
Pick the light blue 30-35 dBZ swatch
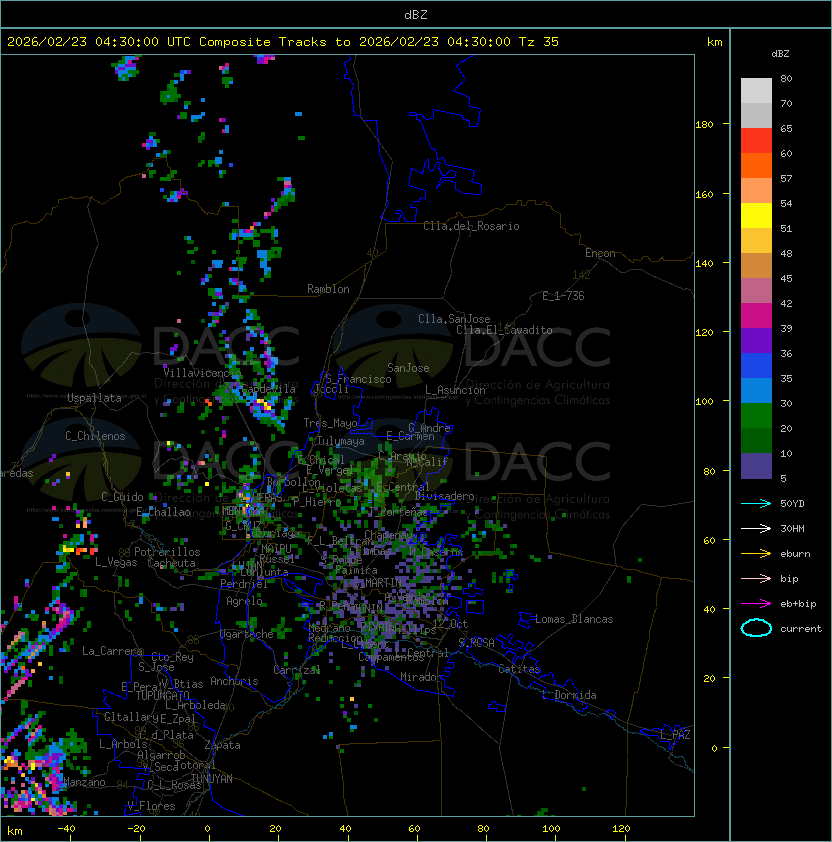756,390
